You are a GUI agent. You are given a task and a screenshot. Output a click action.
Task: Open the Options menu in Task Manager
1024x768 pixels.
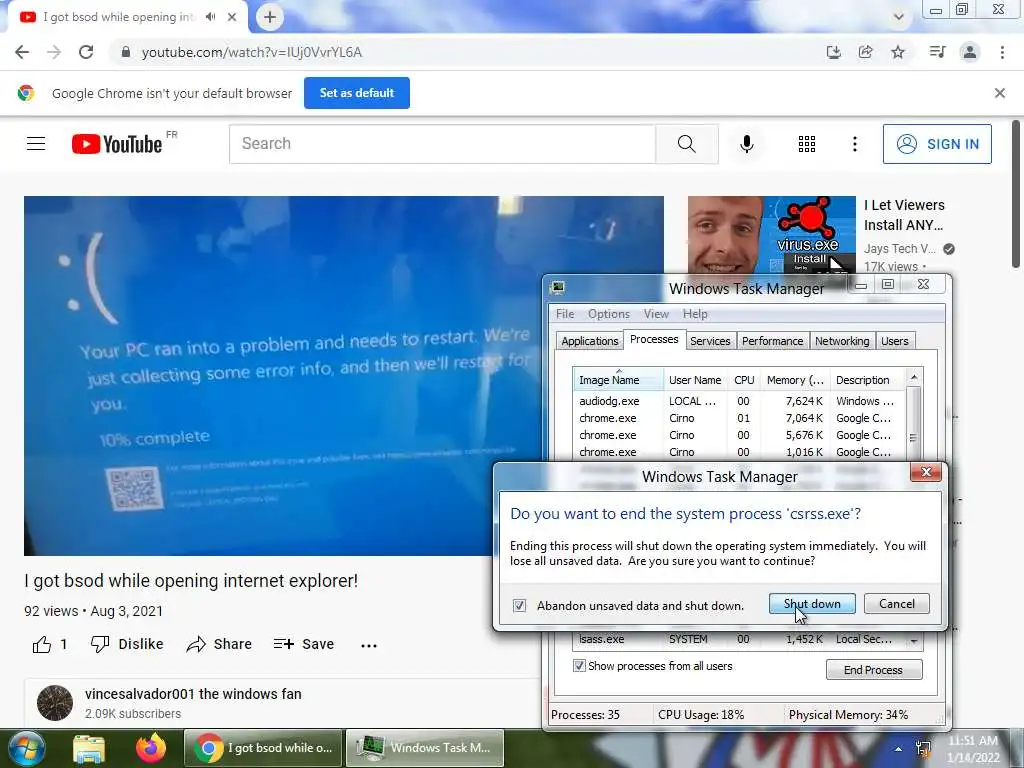609,314
